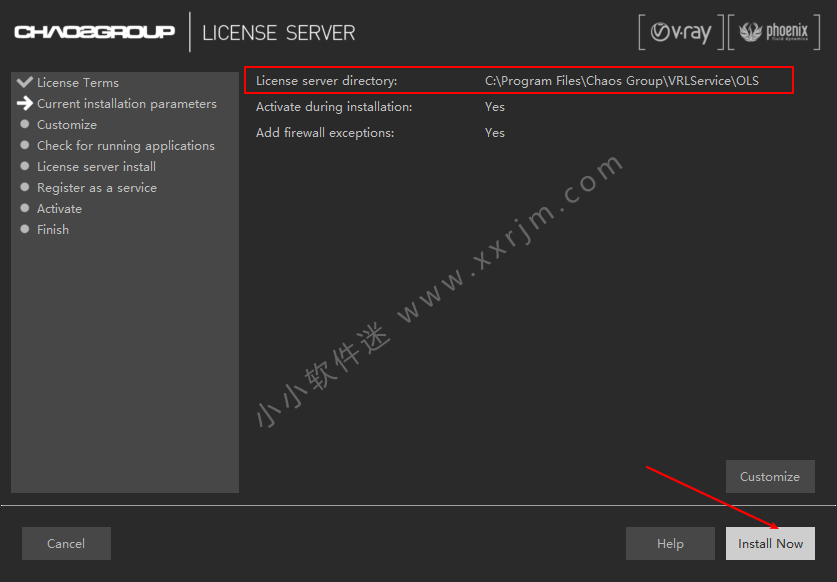The height and width of the screenshot is (582, 837).
Task: Click the Install Now button
Action: point(770,544)
